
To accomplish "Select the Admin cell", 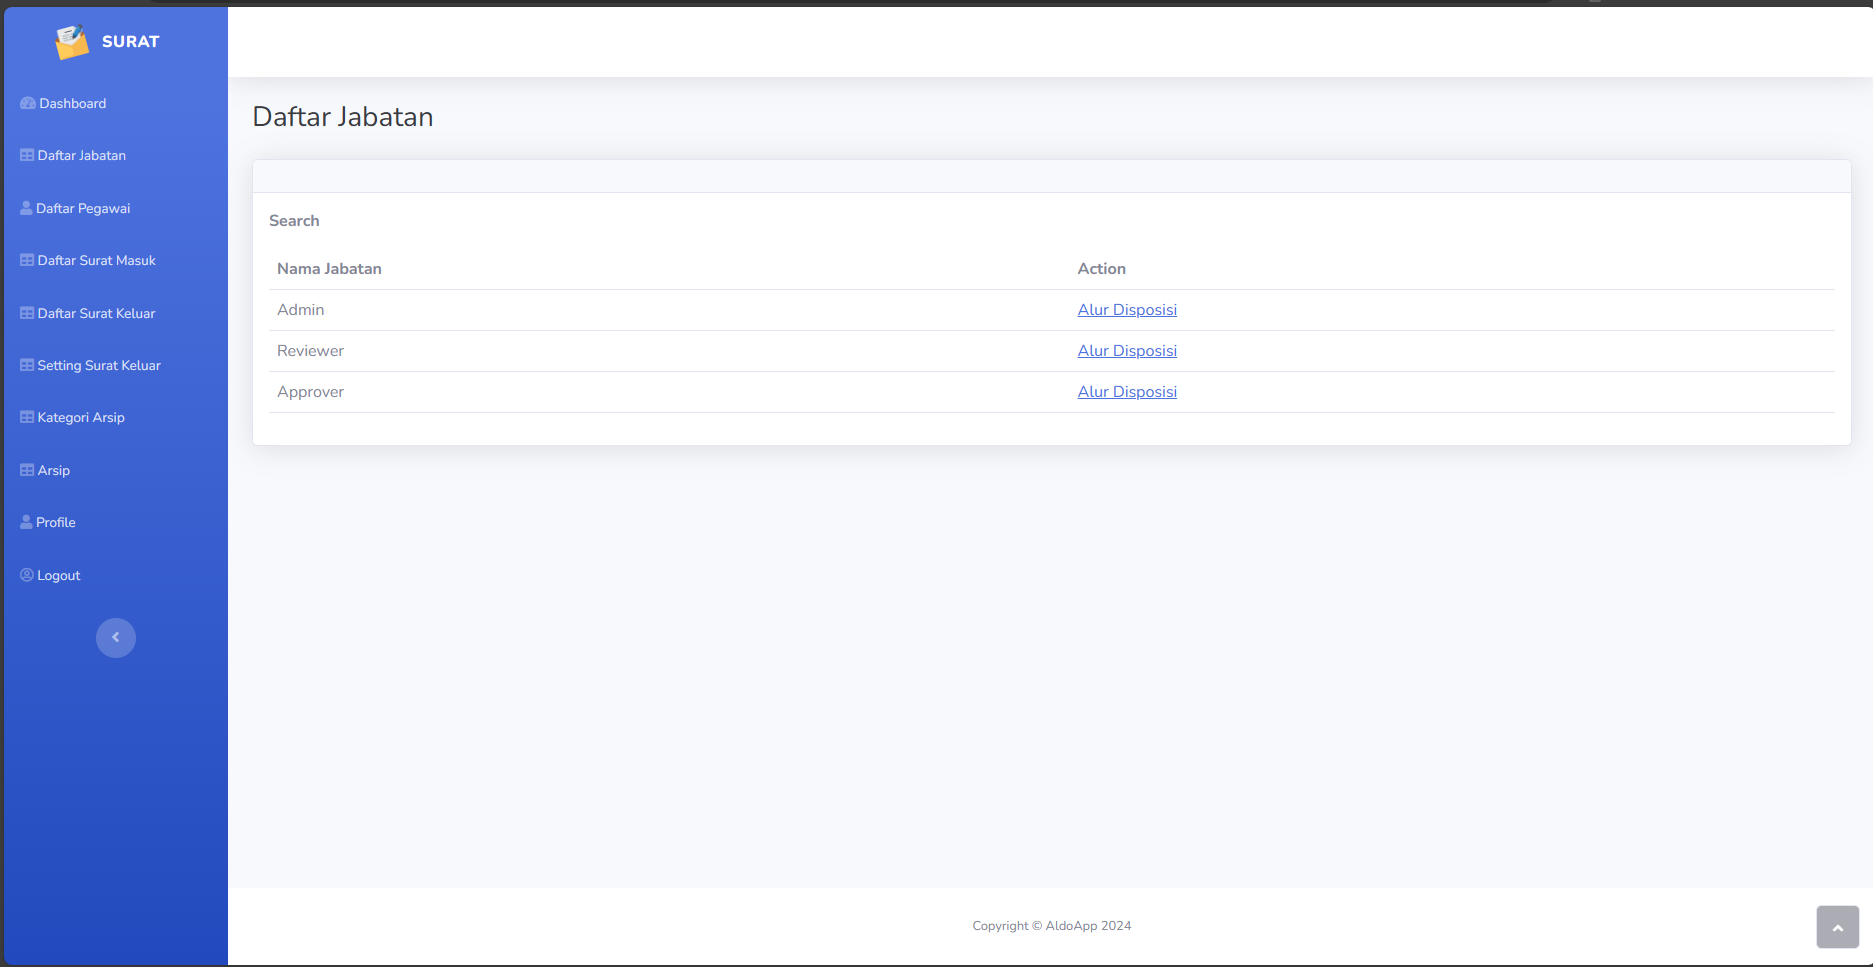I will [x=301, y=310].
